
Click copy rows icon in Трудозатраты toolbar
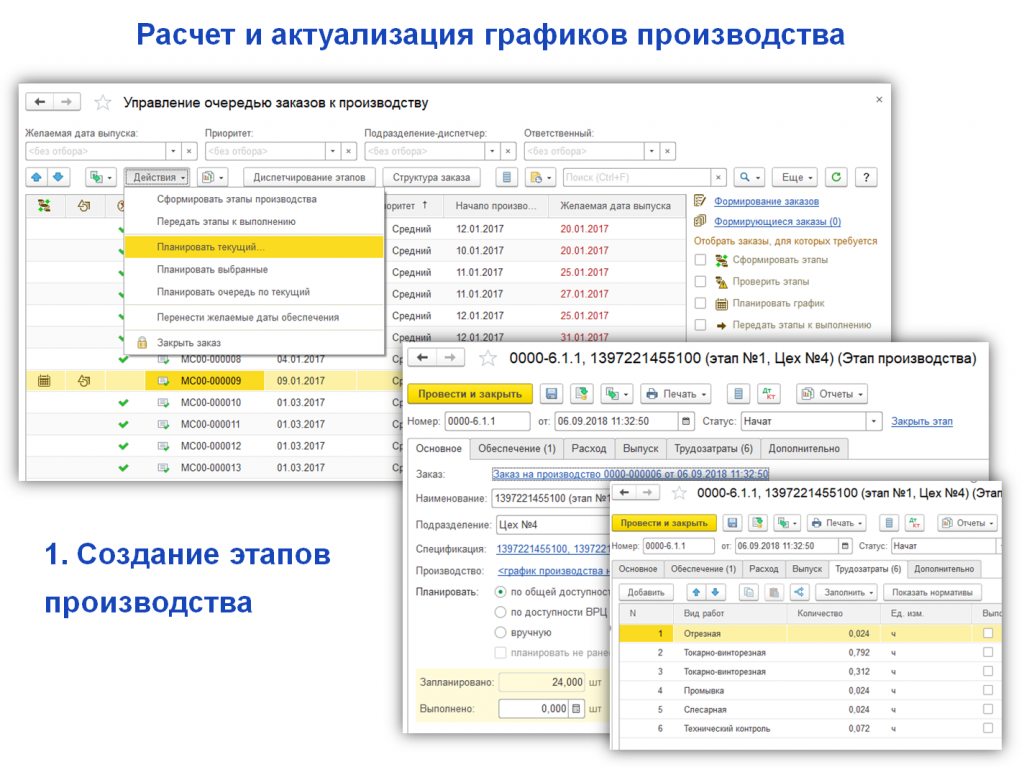[748, 593]
